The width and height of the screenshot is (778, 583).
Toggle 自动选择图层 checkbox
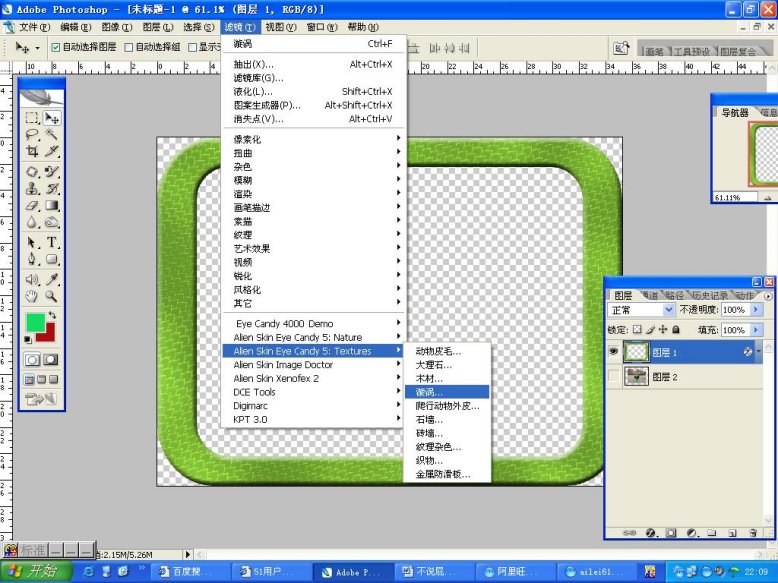tap(56, 47)
